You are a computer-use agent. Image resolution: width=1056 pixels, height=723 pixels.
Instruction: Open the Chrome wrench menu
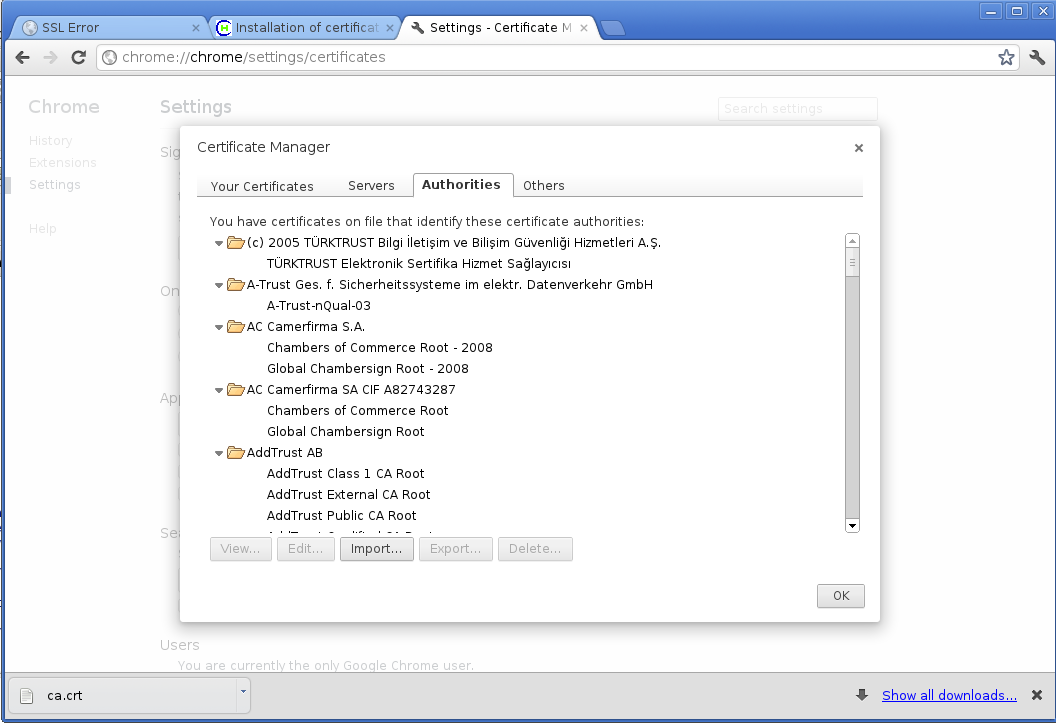pyautogui.click(x=1037, y=57)
